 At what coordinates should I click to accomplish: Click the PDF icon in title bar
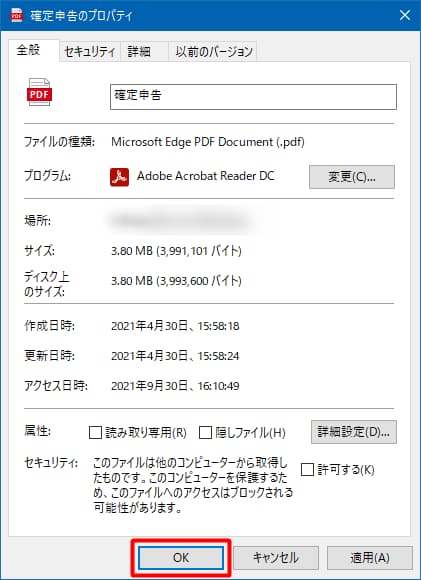click(17, 15)
